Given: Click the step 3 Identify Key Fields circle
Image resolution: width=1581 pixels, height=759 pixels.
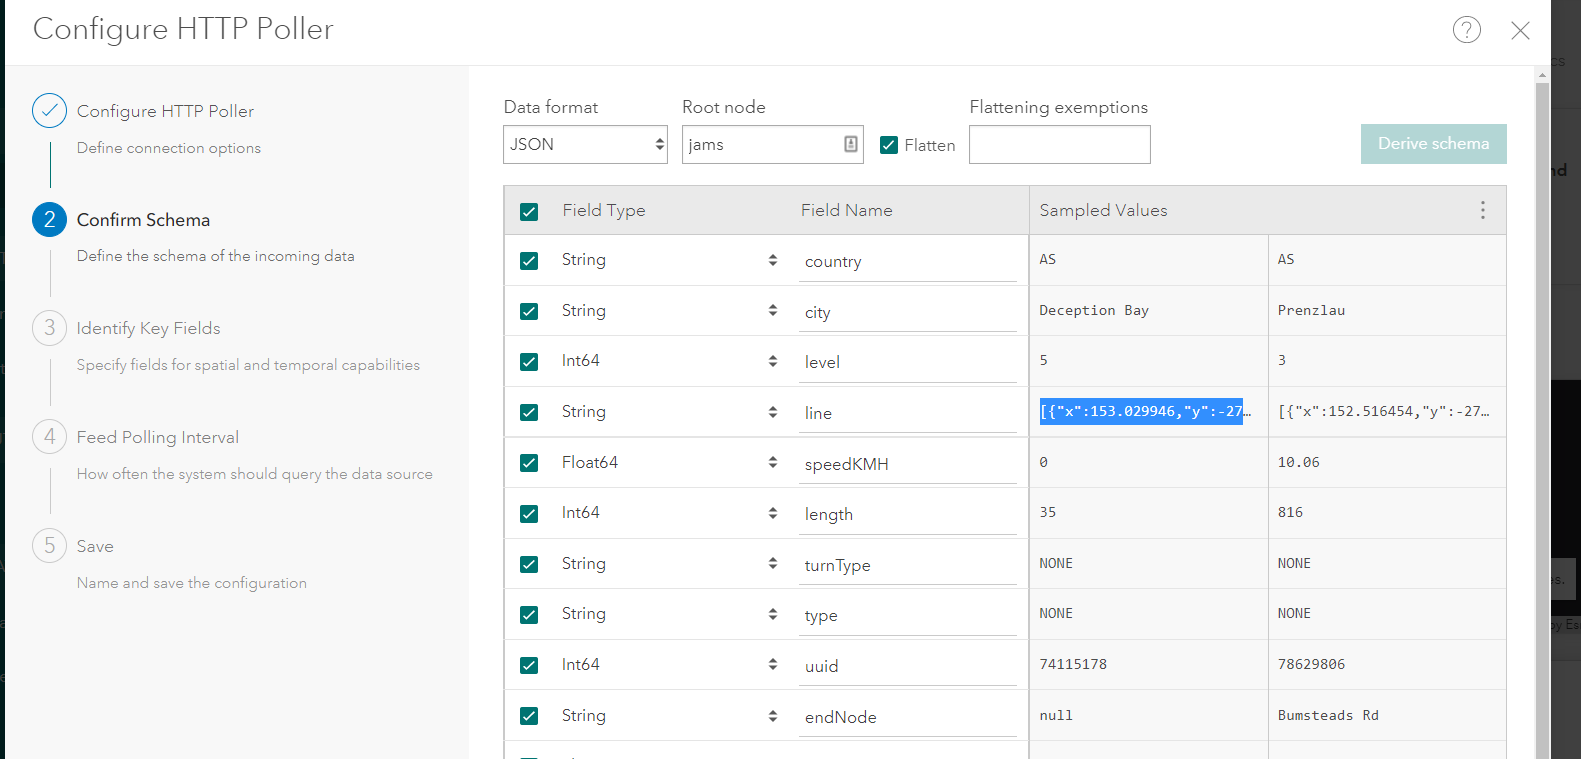Looking at the screenshot, I should point(49,328).
